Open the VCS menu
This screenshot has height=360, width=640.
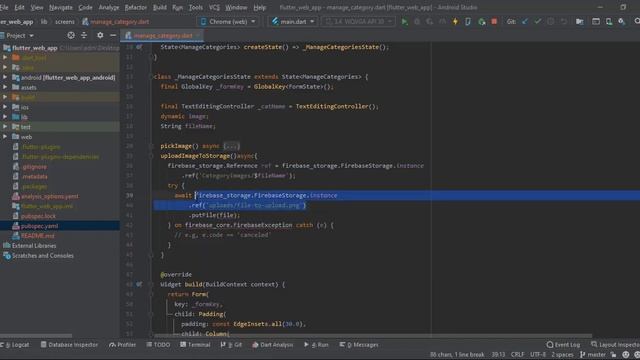[214, 7]
